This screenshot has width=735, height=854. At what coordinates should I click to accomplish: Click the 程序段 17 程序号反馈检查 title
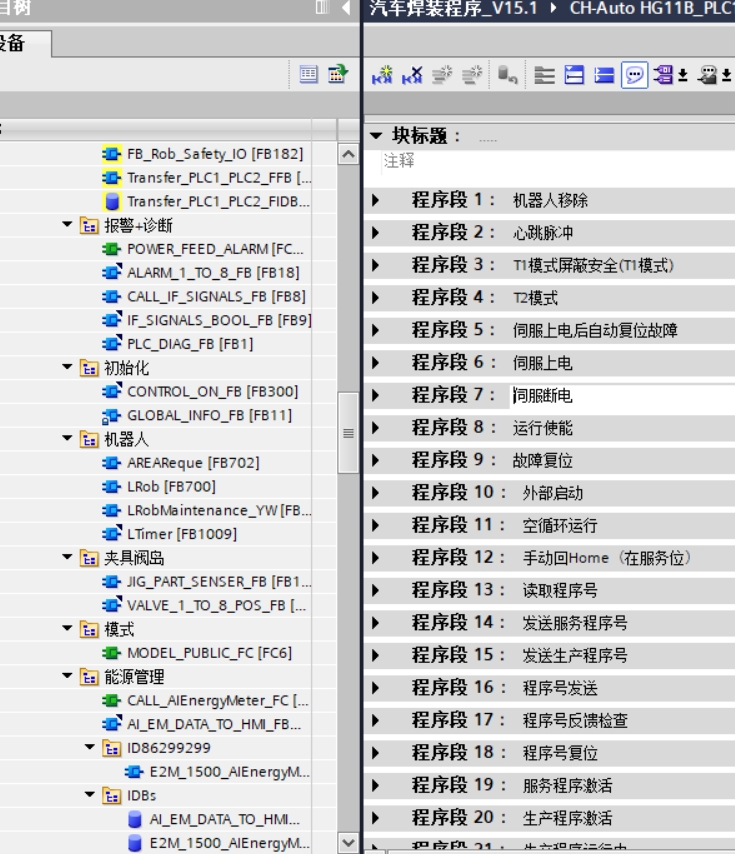[575, 720]
